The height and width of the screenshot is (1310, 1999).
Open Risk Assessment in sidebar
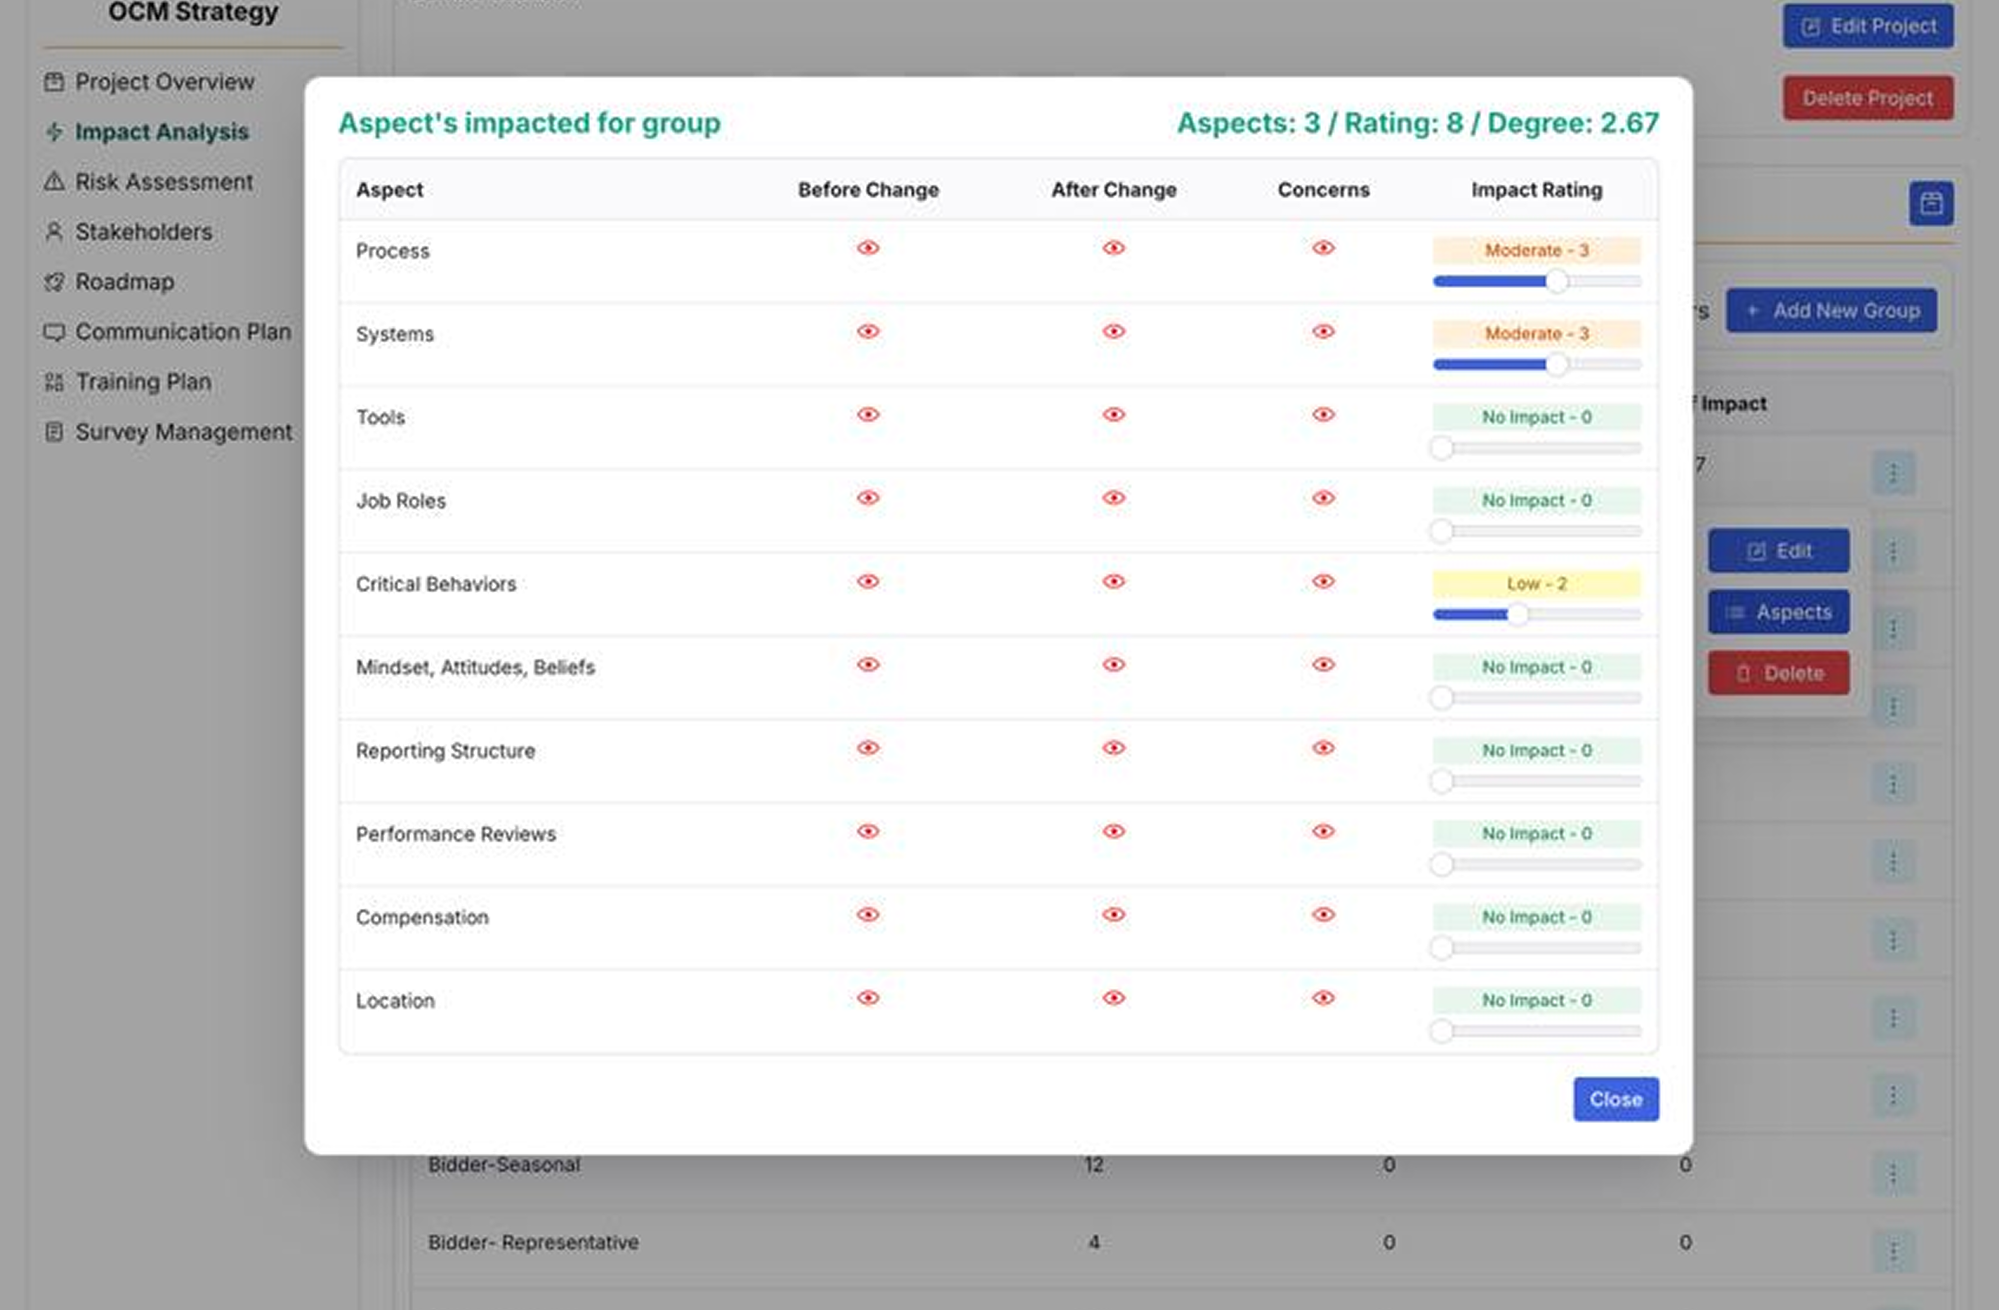[149, 182]
